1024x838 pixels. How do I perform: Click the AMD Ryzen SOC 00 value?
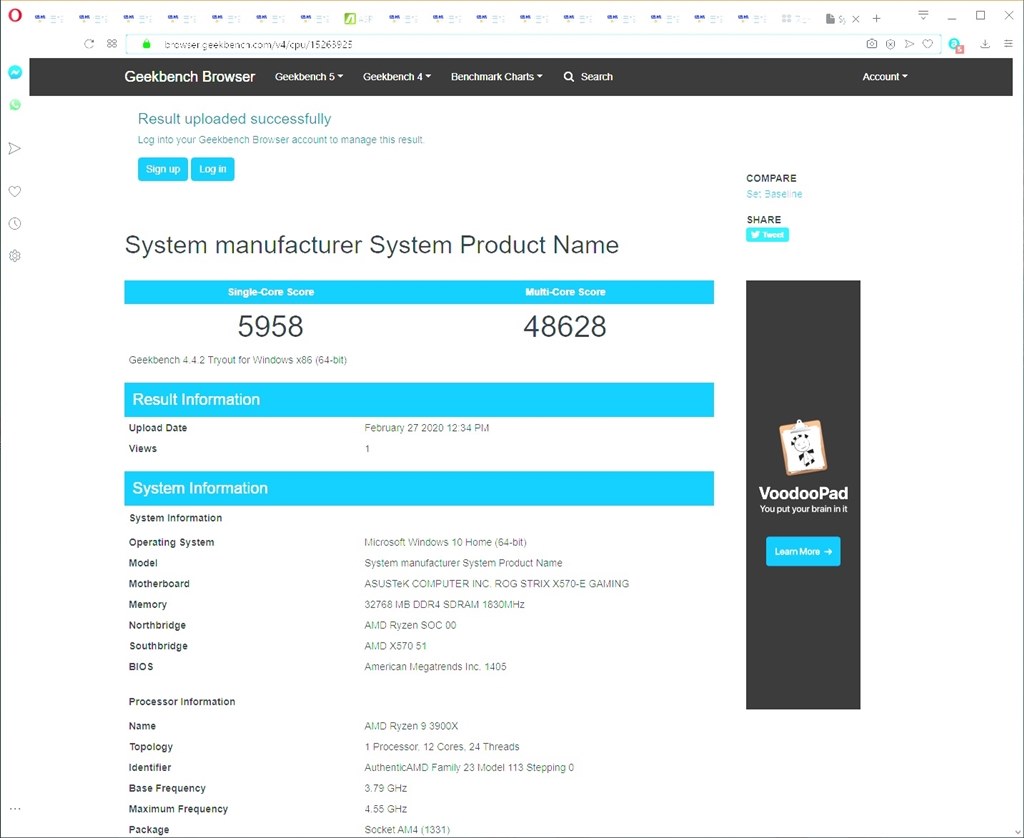point(410,625)
